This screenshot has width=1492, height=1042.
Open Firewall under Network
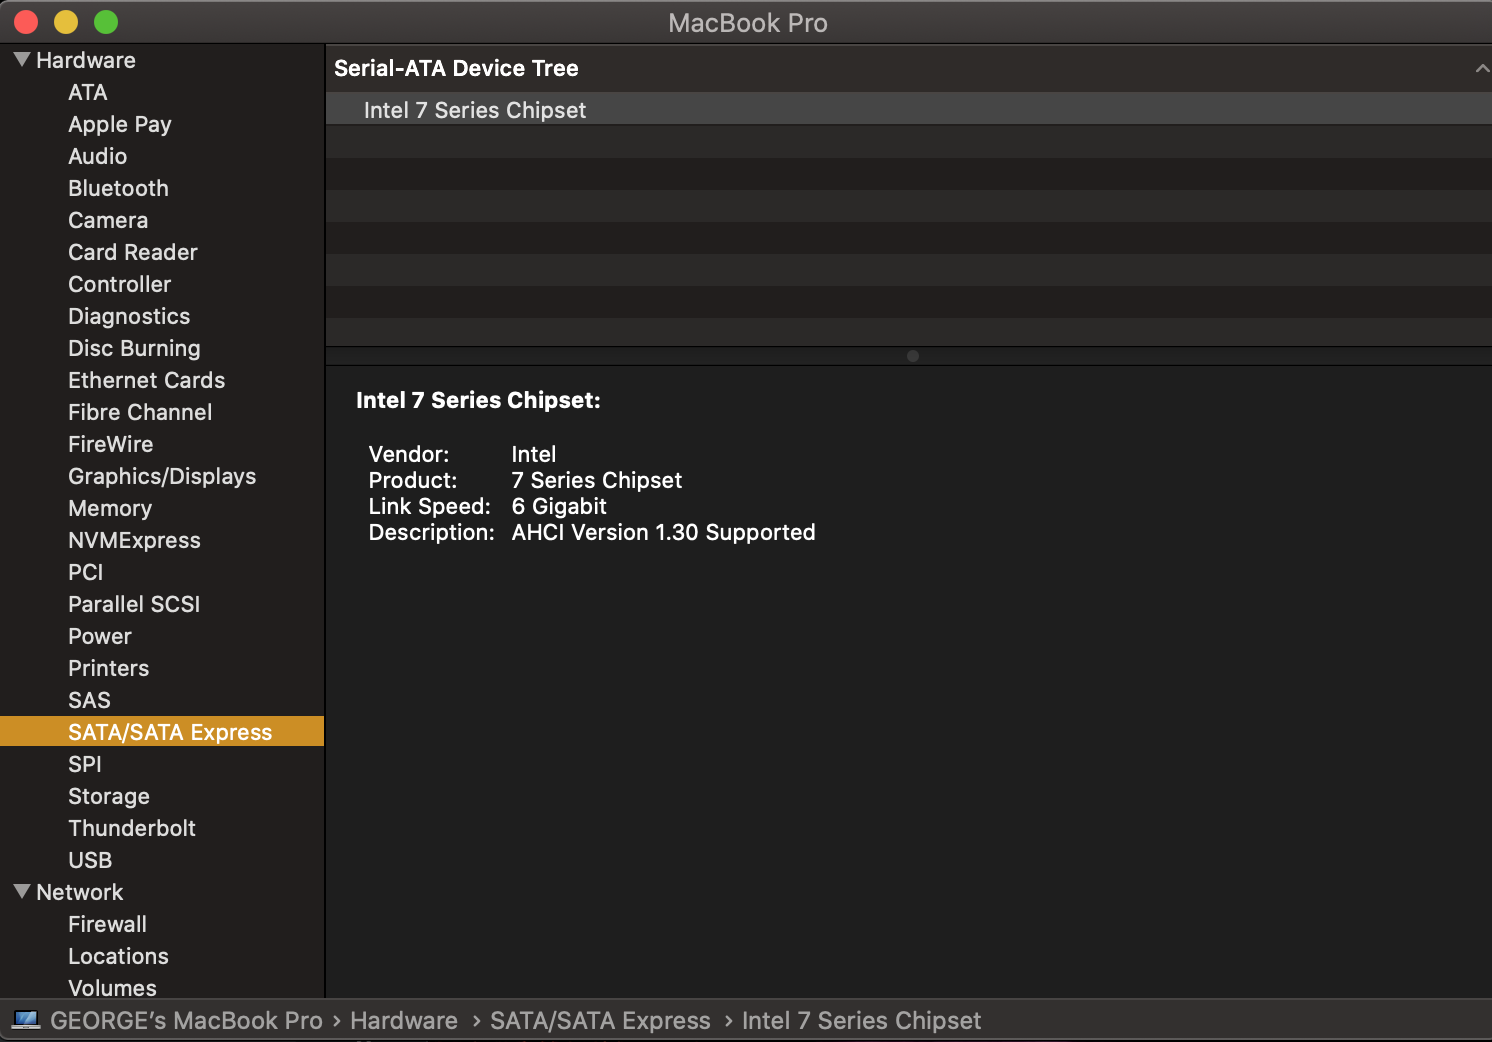pyautogui.click(x=108, y=924)
